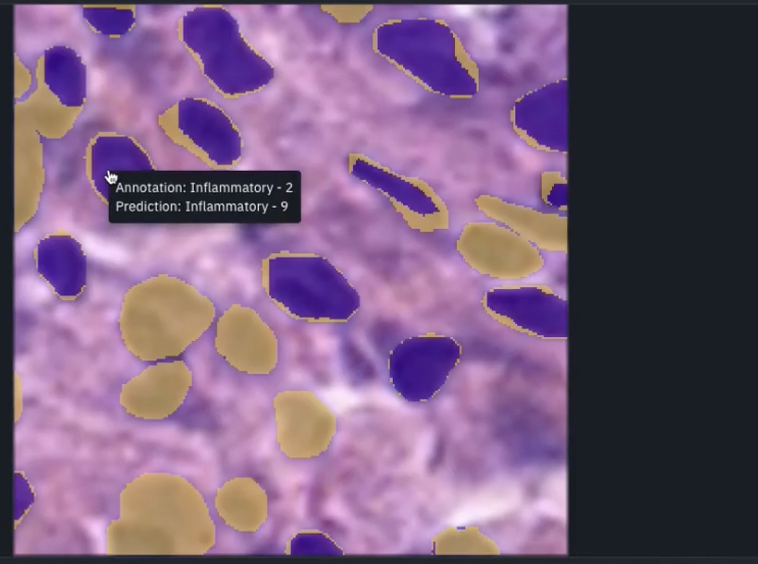Click the 'Prediction: Inflammatory - 9' tooltip line

tap(202, 206)
